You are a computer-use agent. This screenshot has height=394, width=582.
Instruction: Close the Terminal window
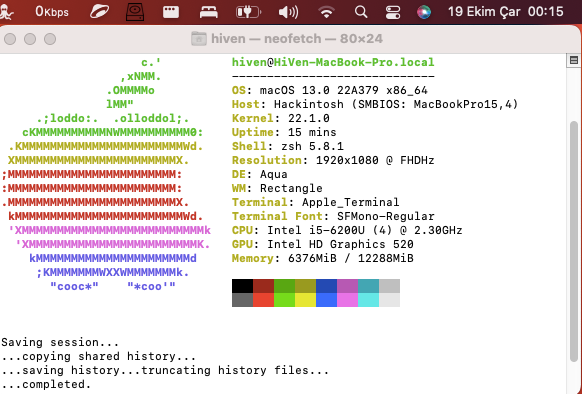coord(10,39)
